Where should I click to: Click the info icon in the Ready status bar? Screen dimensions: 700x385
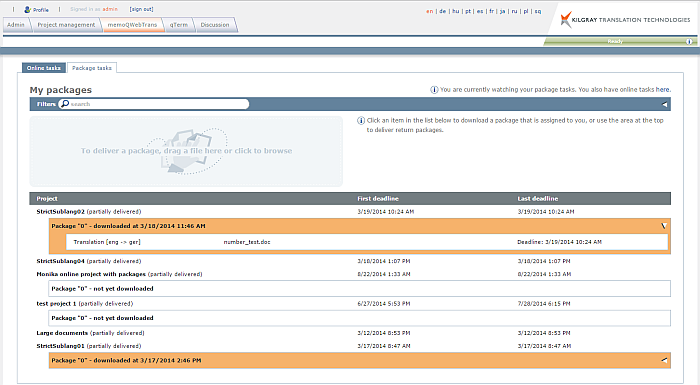[x=689, y=42]
